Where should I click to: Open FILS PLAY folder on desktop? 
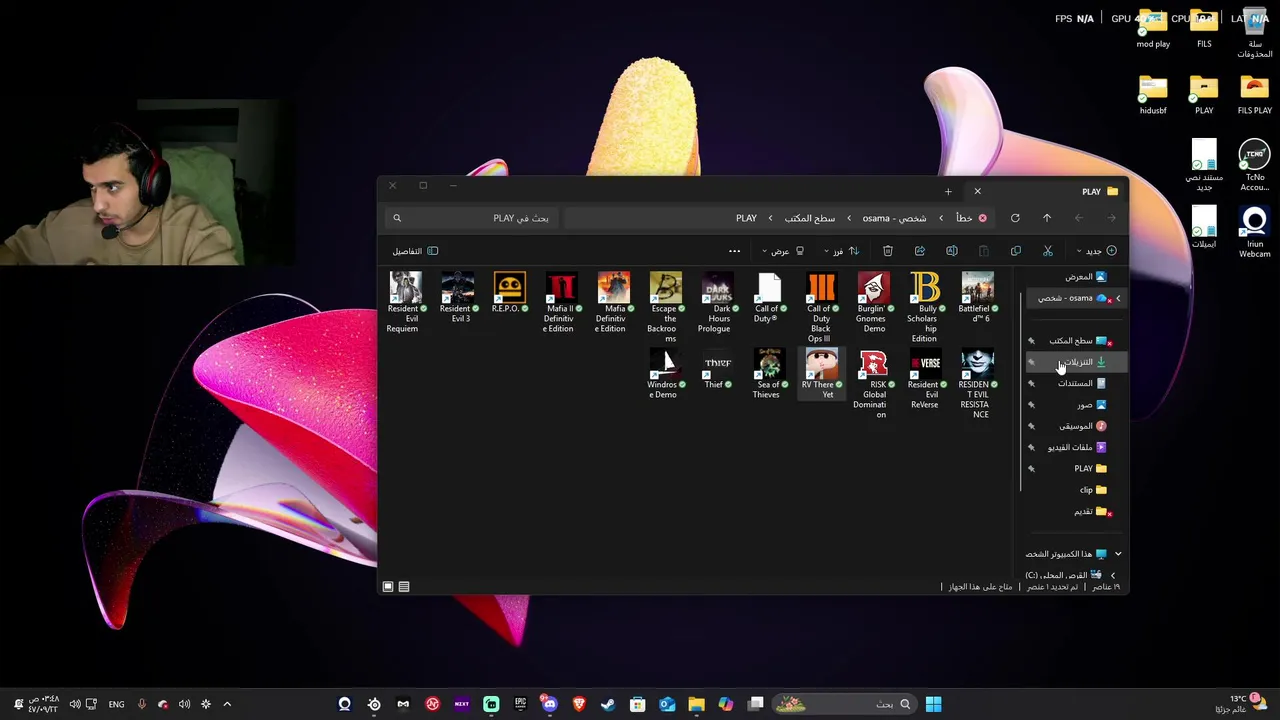point(1254,95)
